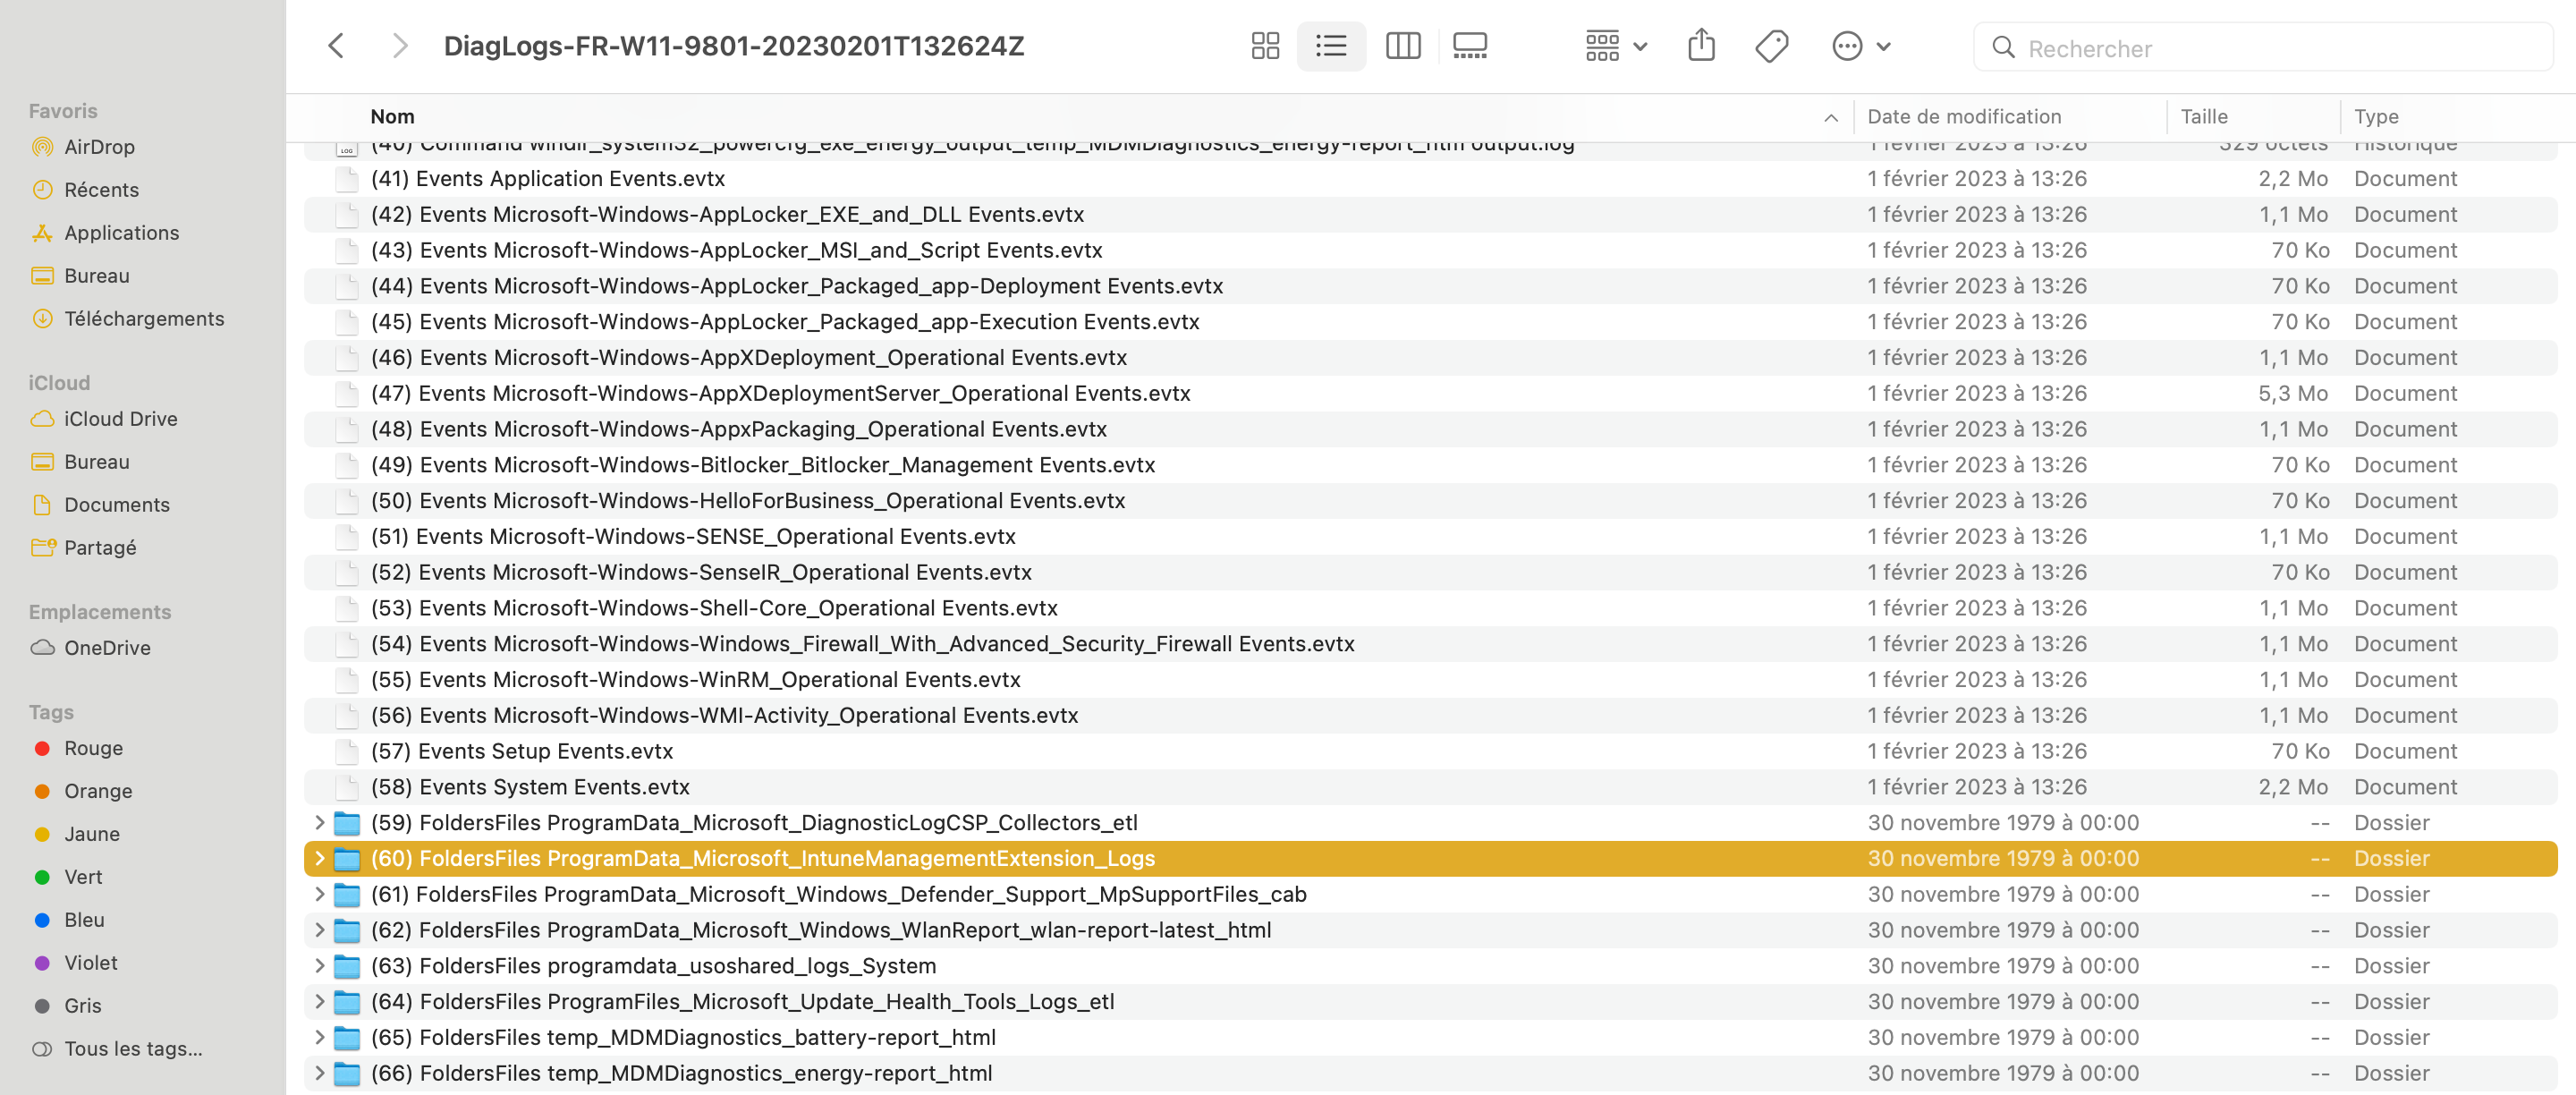Sort by Taille column header
This screenshot has width=2576, height=1095.
(2203, 117)
